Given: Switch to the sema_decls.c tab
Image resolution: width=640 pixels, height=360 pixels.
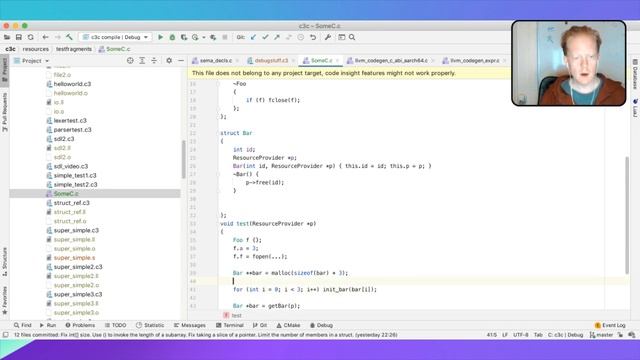Looking at the screenshot, I should tap(216, 61).
